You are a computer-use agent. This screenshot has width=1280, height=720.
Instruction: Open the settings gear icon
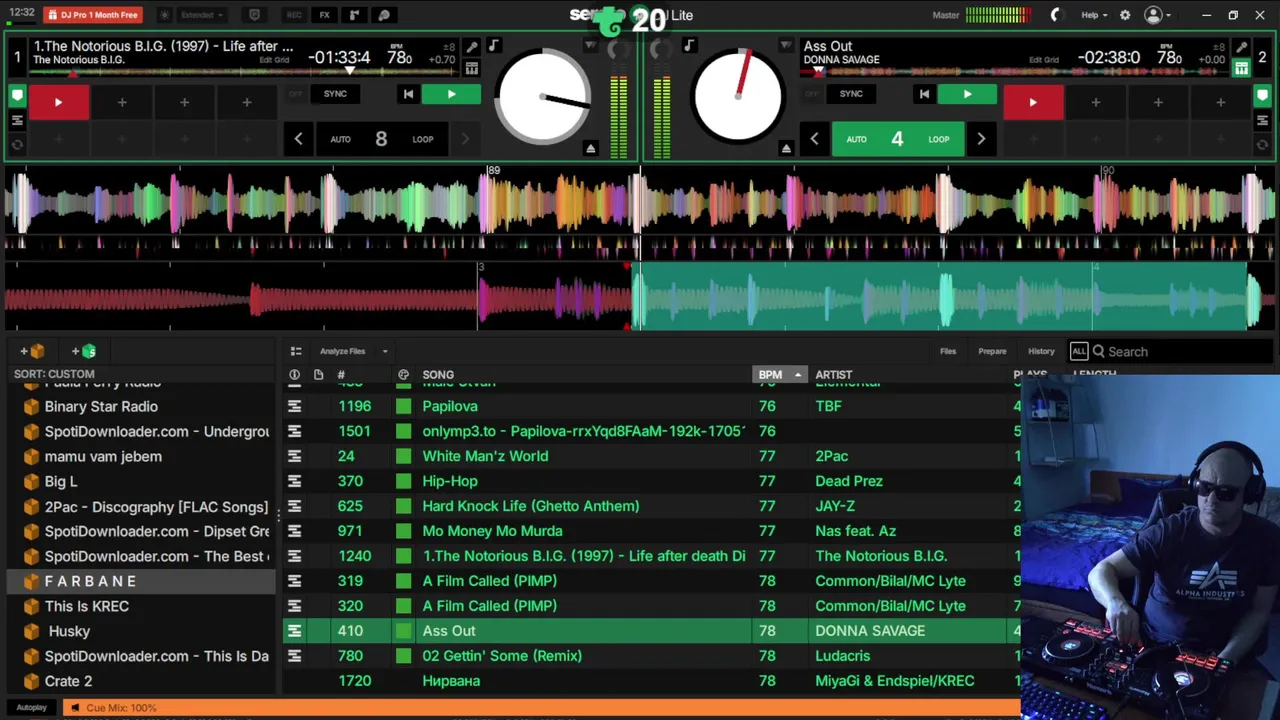1125,15
